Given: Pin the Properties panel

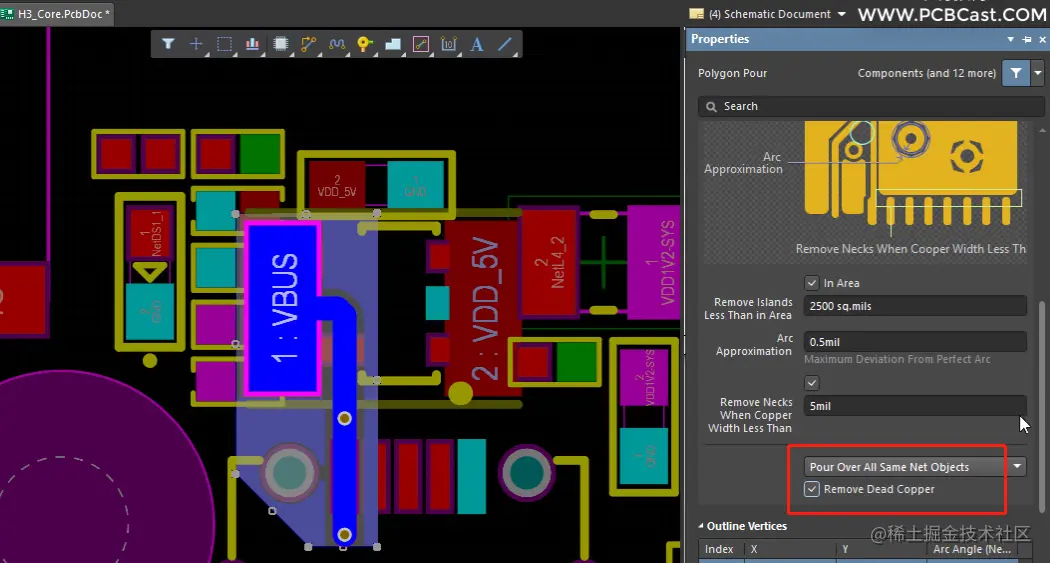Looking at the screenshot, I should [x=1027, y=39].
